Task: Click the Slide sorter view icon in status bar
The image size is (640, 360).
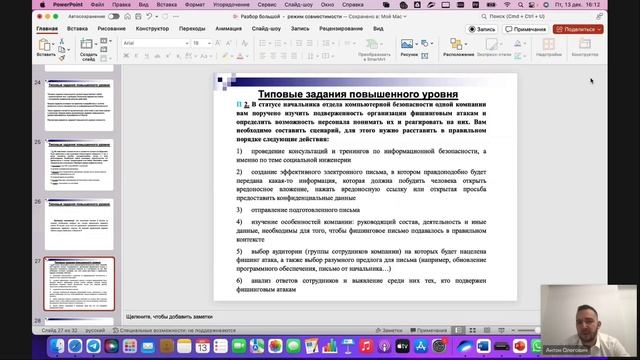Action: (473, 330)
